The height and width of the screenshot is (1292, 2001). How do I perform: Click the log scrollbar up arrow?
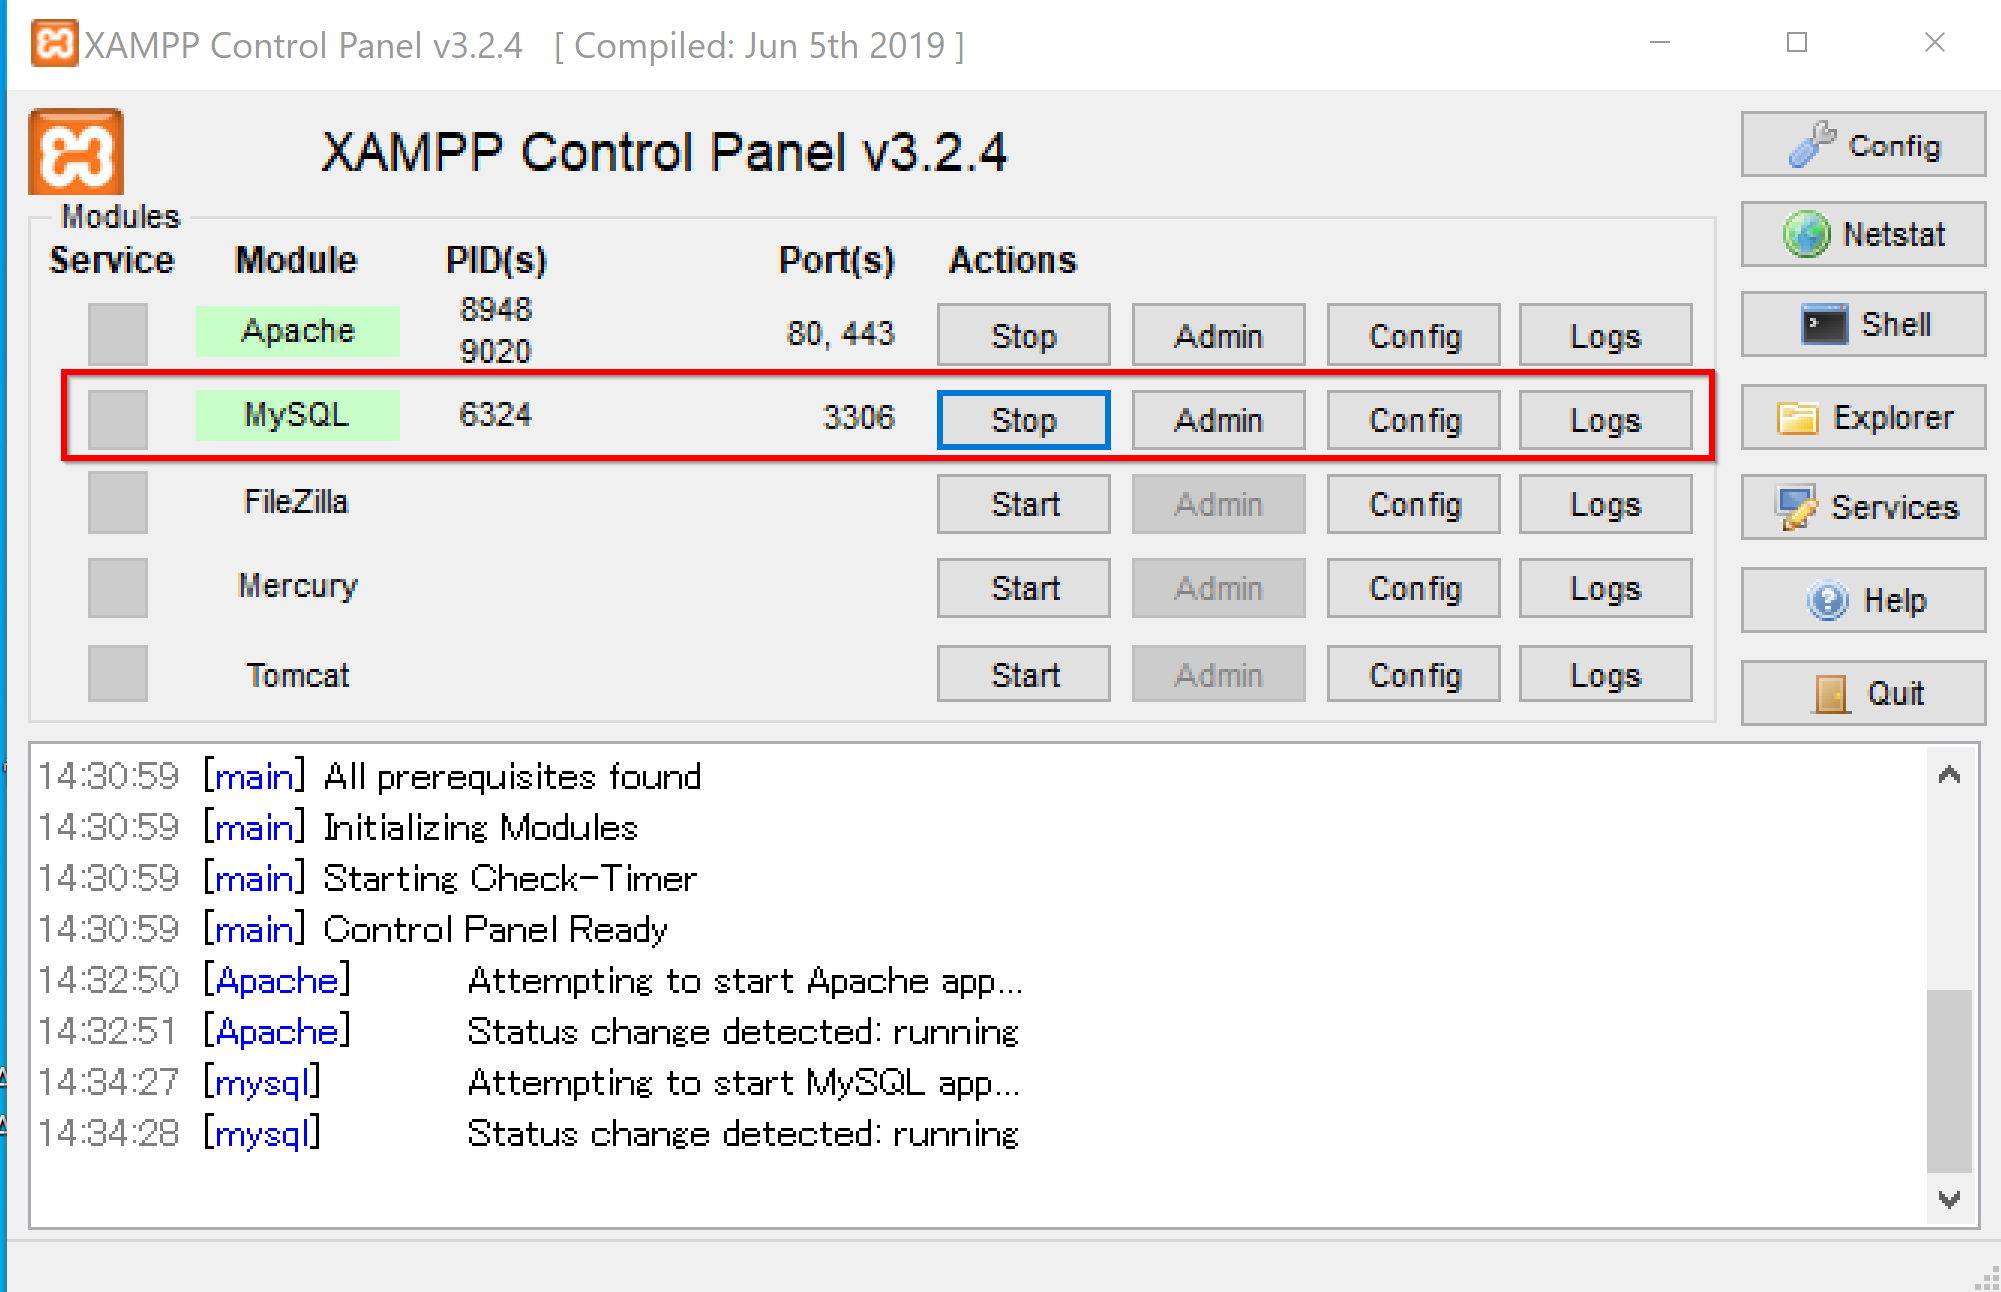click(1949, 775)
